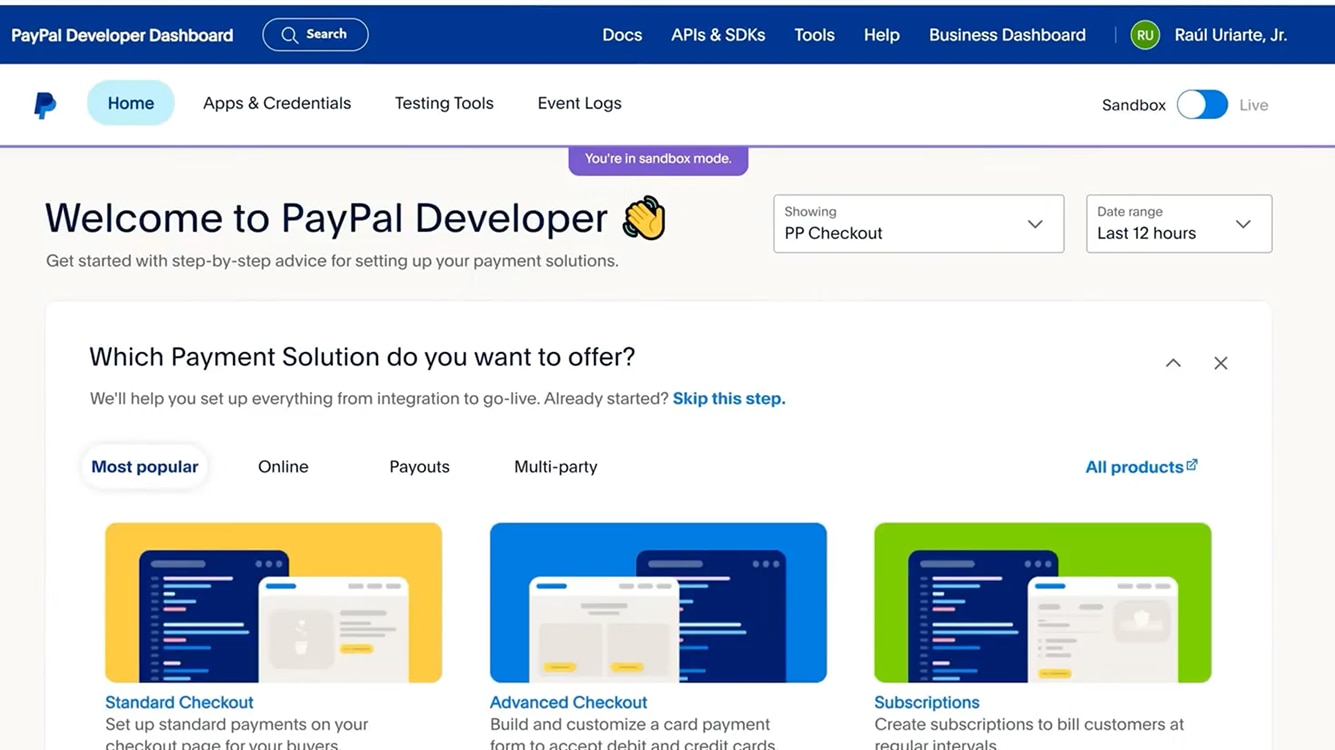The image size is (1335, 750).
Task: Click the Welcome to PayPal Developer heading
Action: (326, 218)
